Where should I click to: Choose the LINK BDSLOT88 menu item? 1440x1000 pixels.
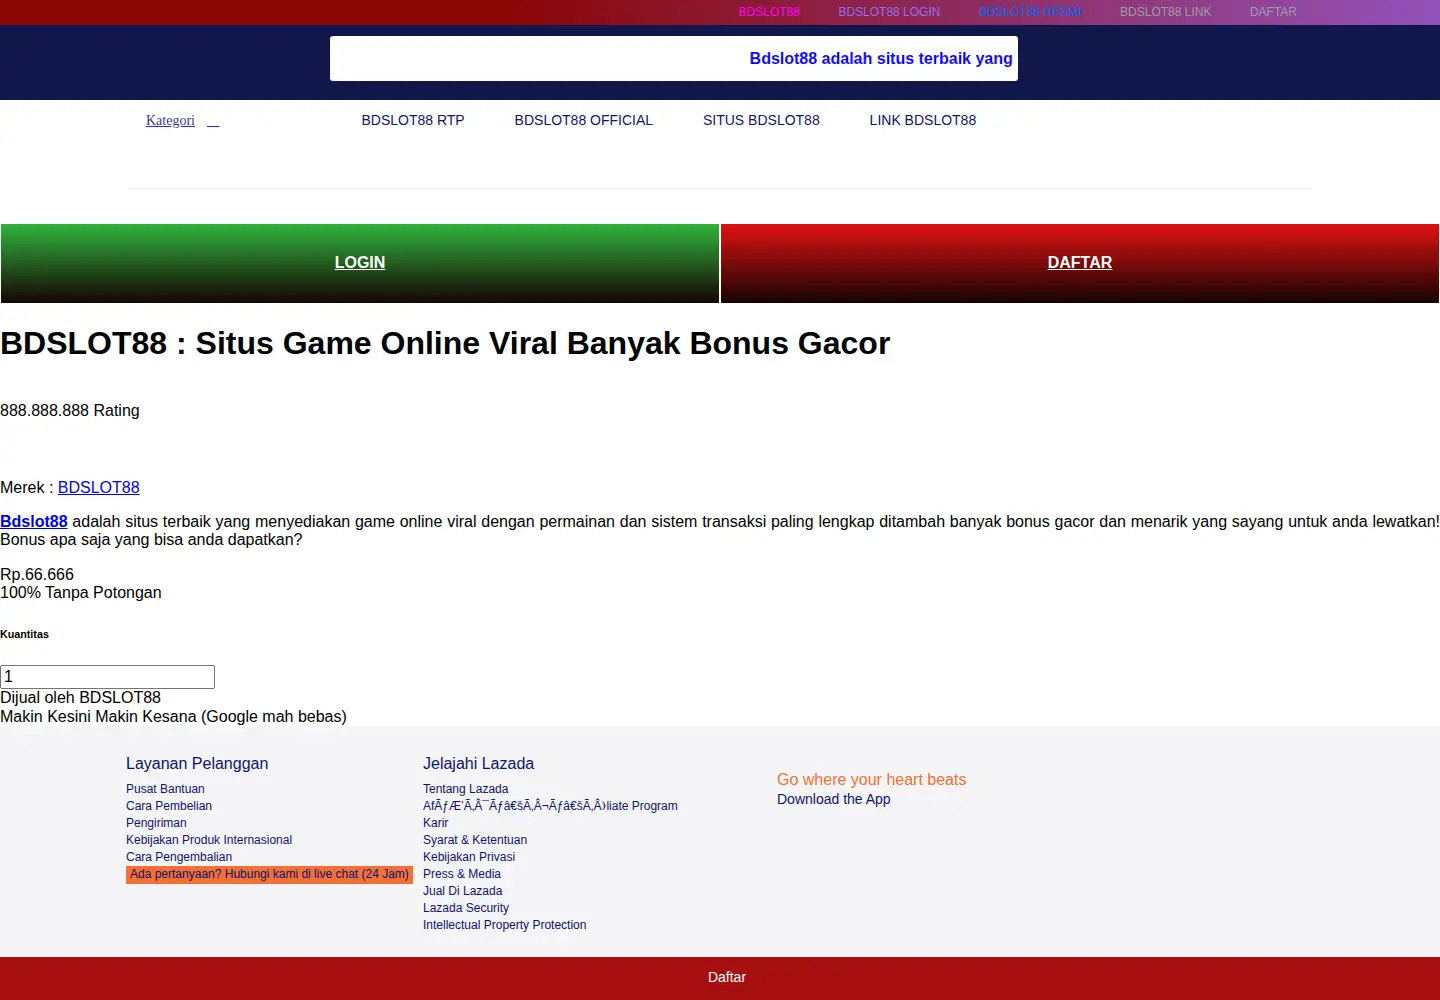click(x=922, y=120)
